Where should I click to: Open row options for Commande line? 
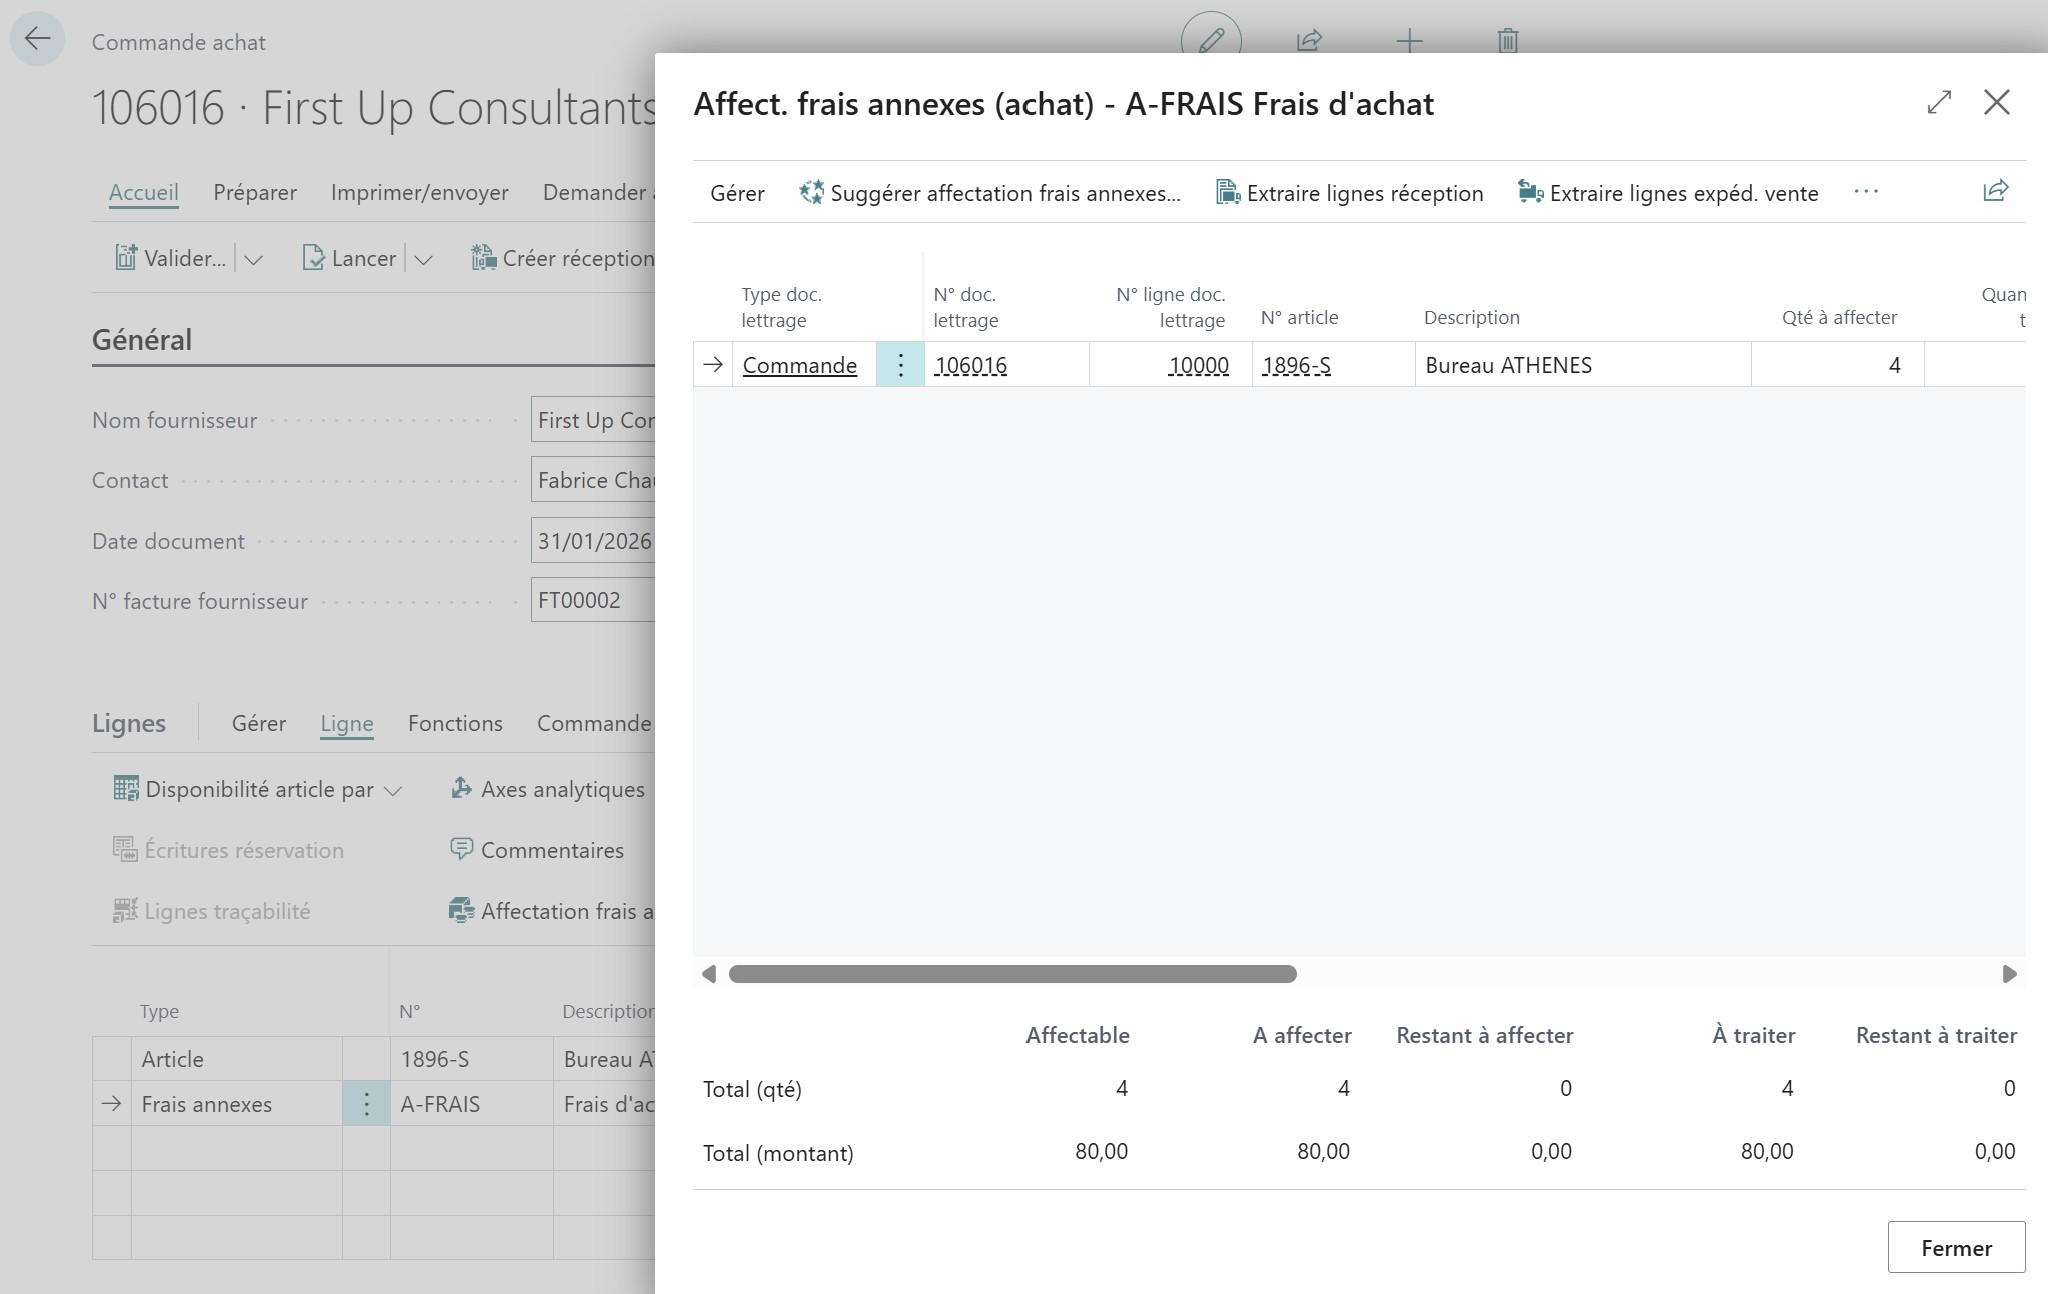(x=900, y=365)
